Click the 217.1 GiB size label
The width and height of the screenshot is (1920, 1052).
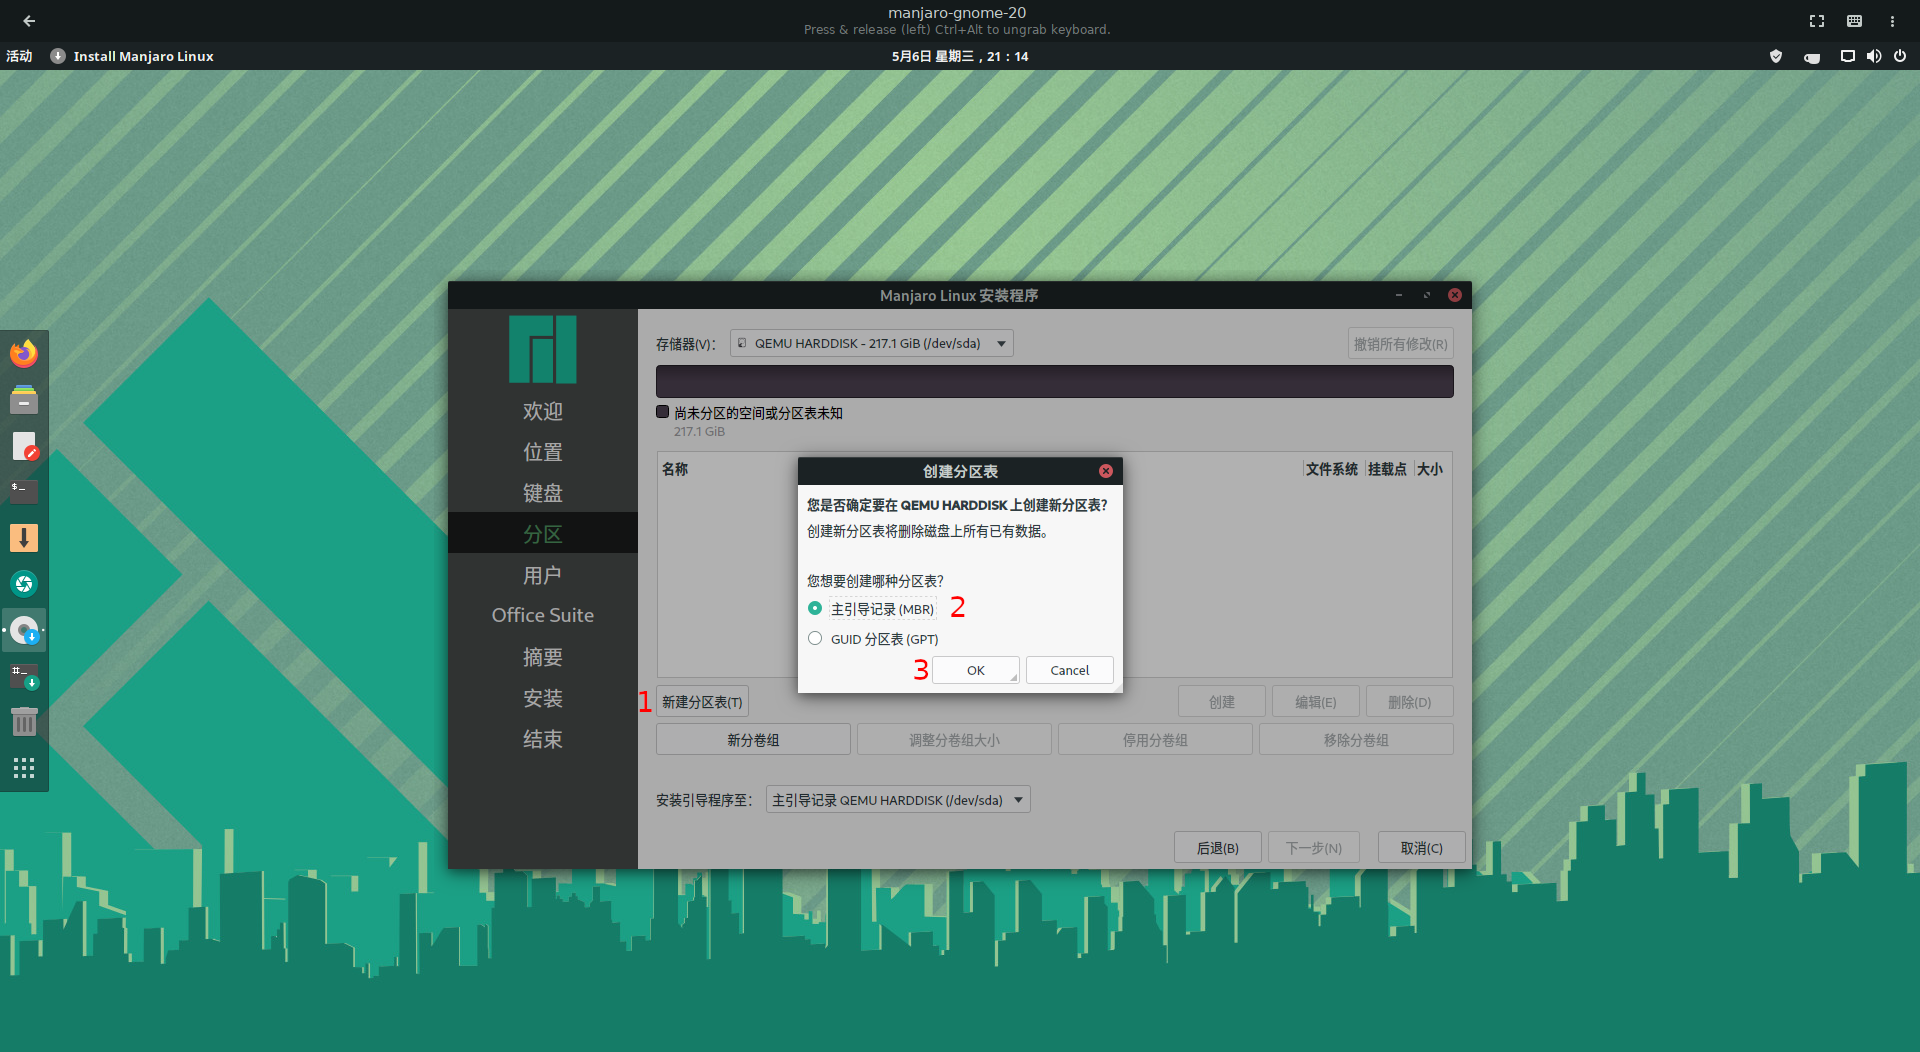tap(699, 432)
